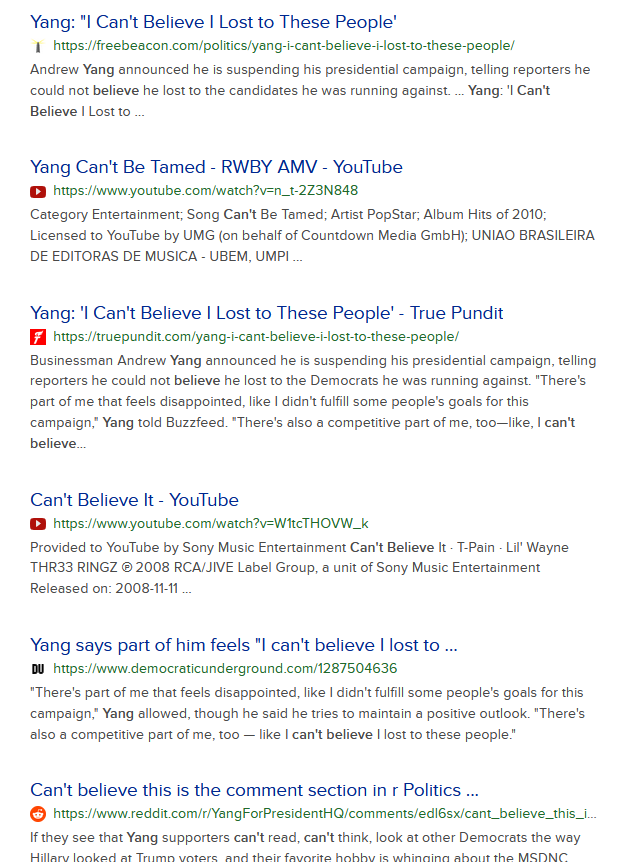Open Yang Can't Be Tamed RWBY AMV result
The height and width of the screenshot is (862, 623).
click(216, 167)
